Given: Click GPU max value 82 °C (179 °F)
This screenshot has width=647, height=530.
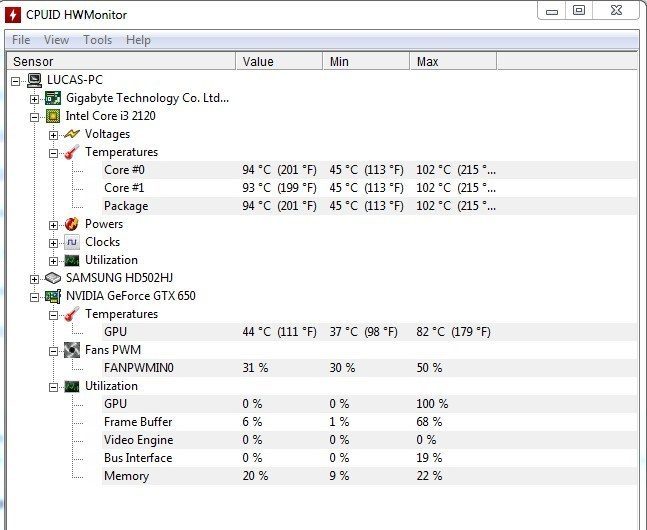Looking at the screenshot, I should pyautogui.click(x=453, y=332).
